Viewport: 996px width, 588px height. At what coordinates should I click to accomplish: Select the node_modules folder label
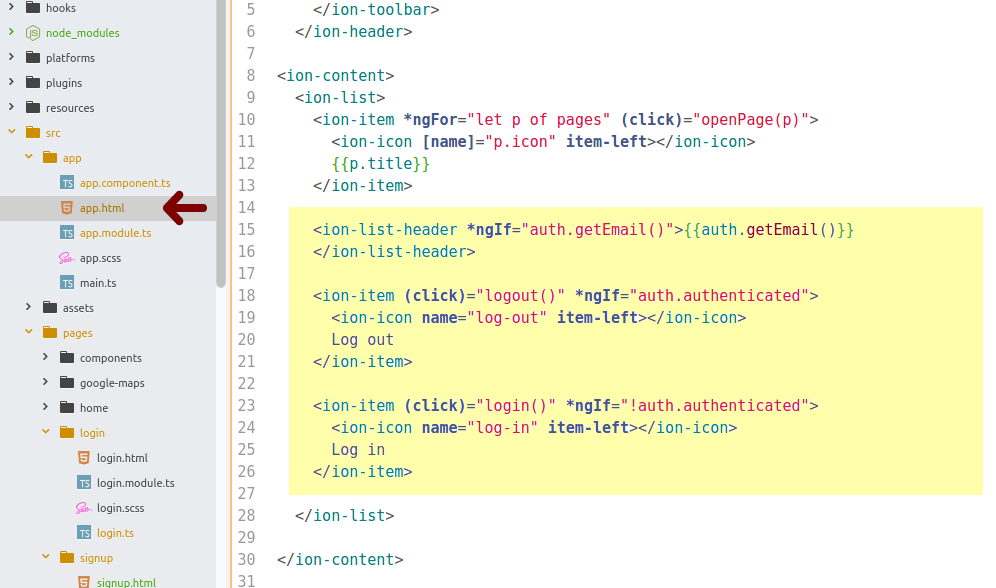coord(83,32)
